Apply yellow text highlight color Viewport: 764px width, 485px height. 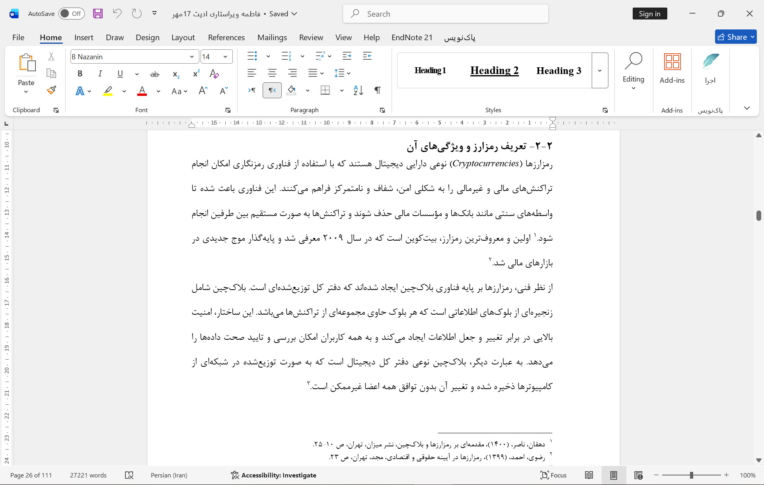(x=108, y=91)
